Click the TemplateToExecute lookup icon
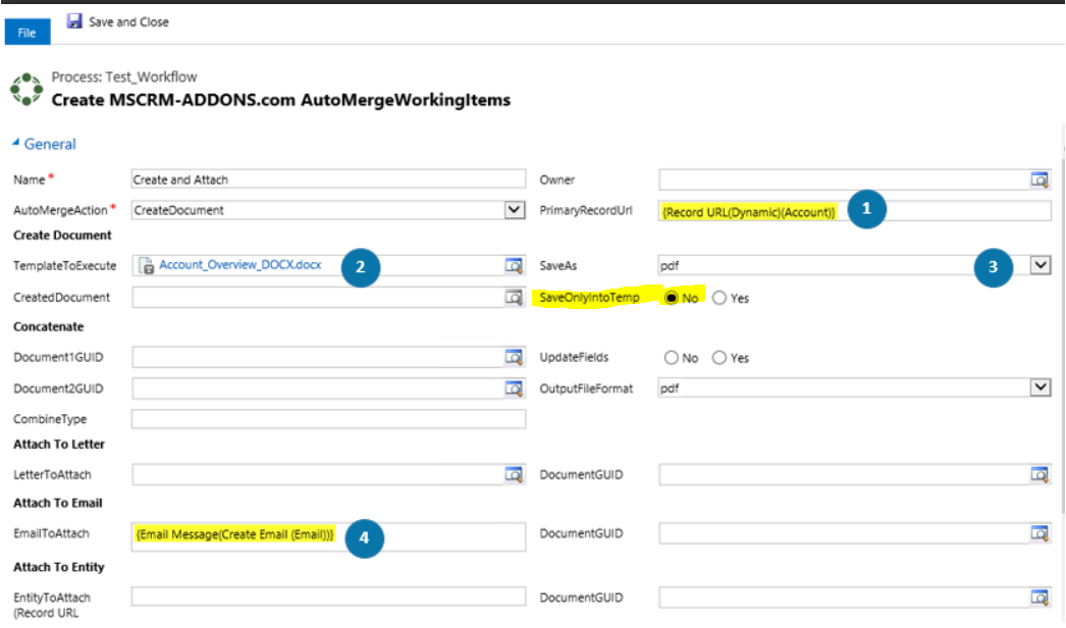The height and width of the screenshot is (628, 1066). pyautogui.click(x=514, y=266)
